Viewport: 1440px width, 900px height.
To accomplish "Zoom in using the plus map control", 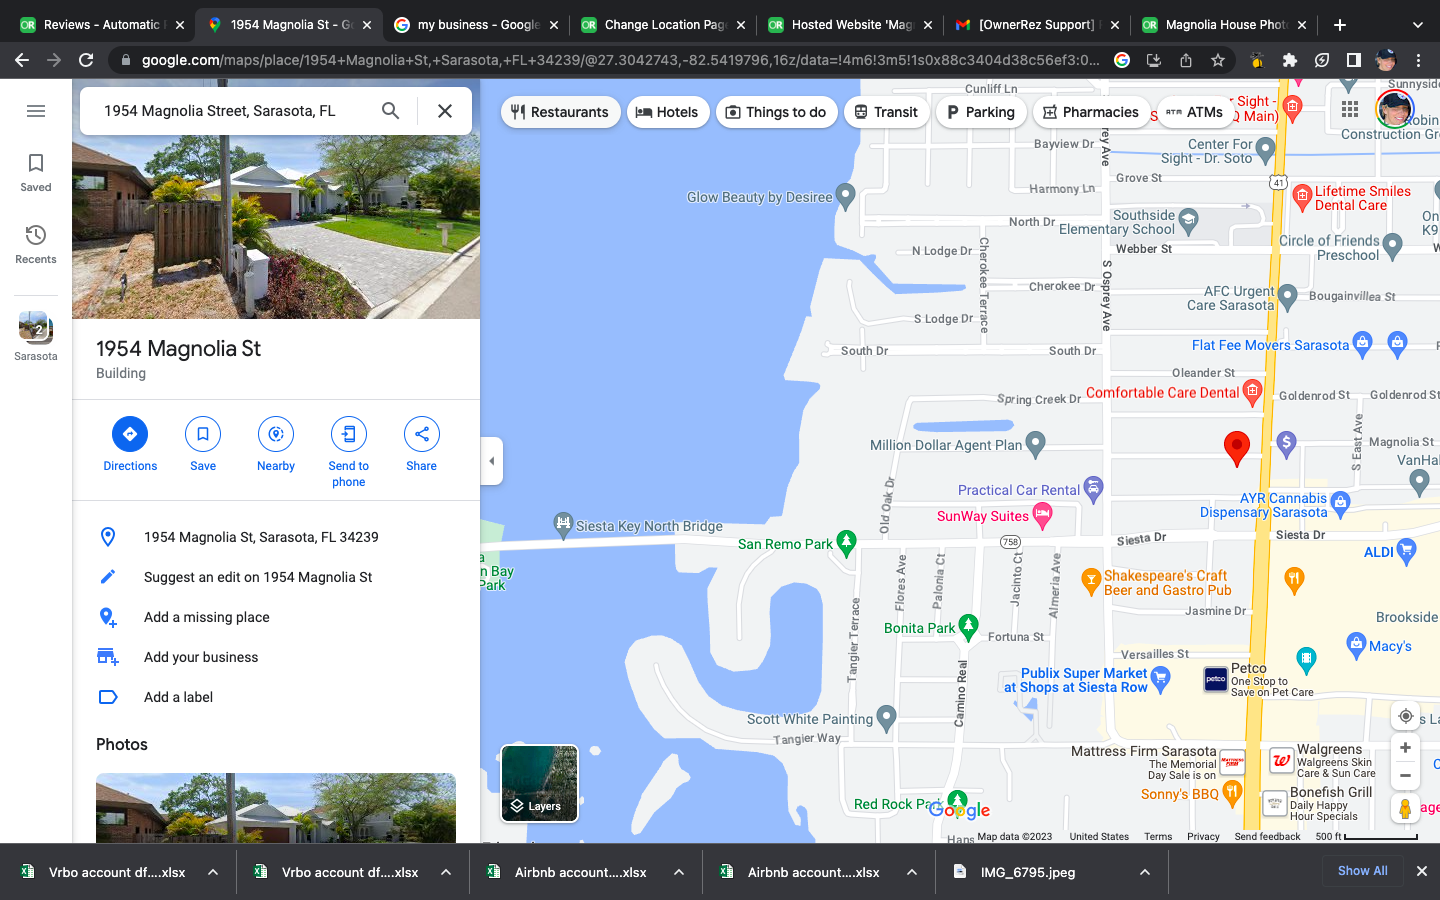I will tap(1405, 747).
